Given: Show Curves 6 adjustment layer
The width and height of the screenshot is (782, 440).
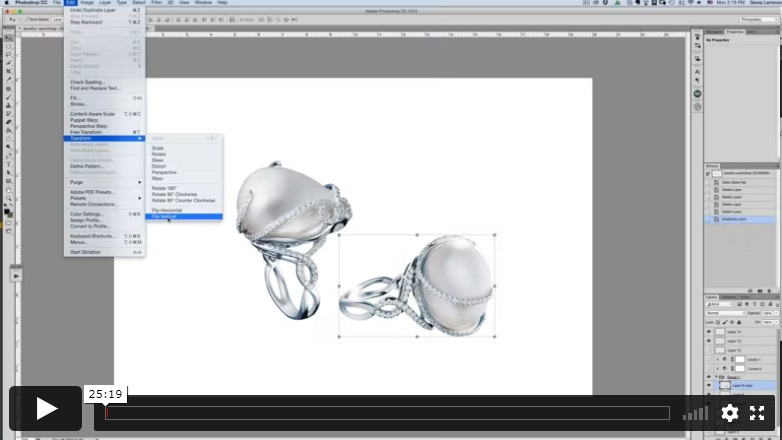Looking at the screenshot, I should 709,369.
